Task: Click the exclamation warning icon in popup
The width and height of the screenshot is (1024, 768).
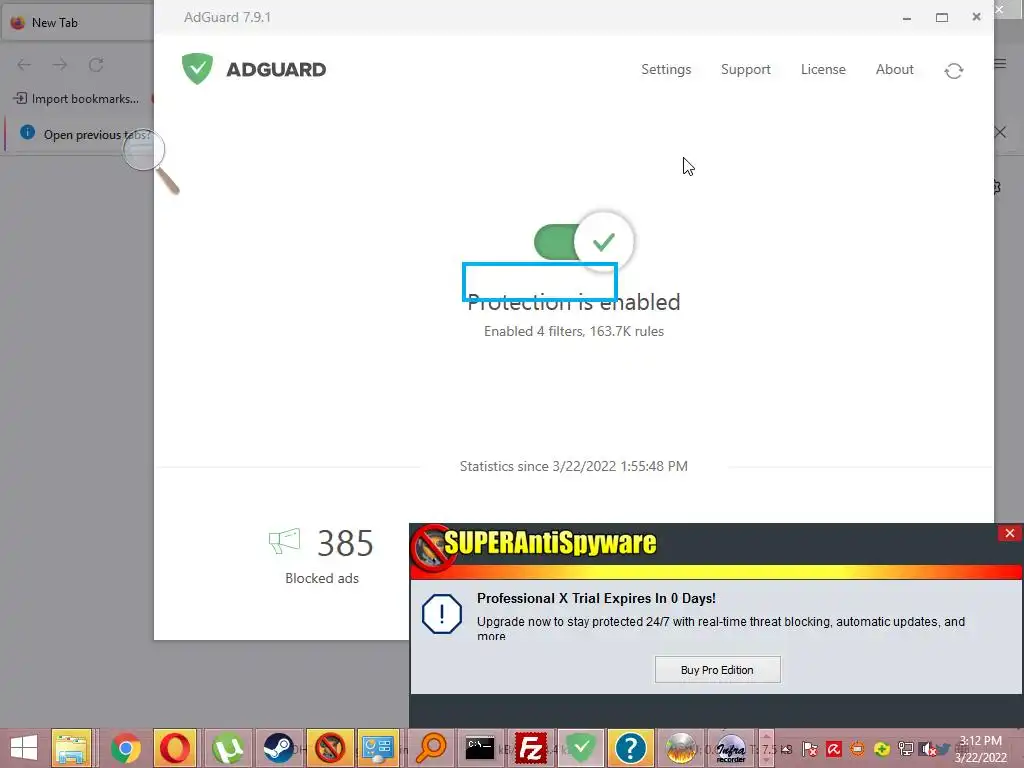Action: [x=441, y=613]
